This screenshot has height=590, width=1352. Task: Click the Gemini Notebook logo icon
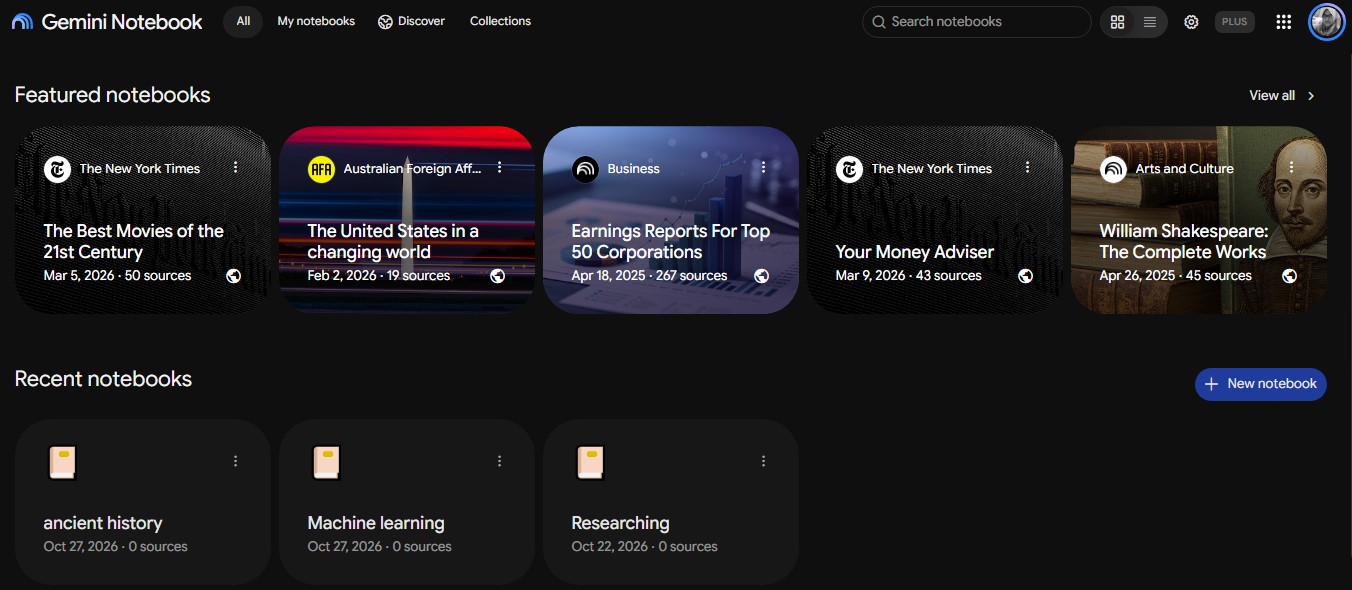coord(22,22)
